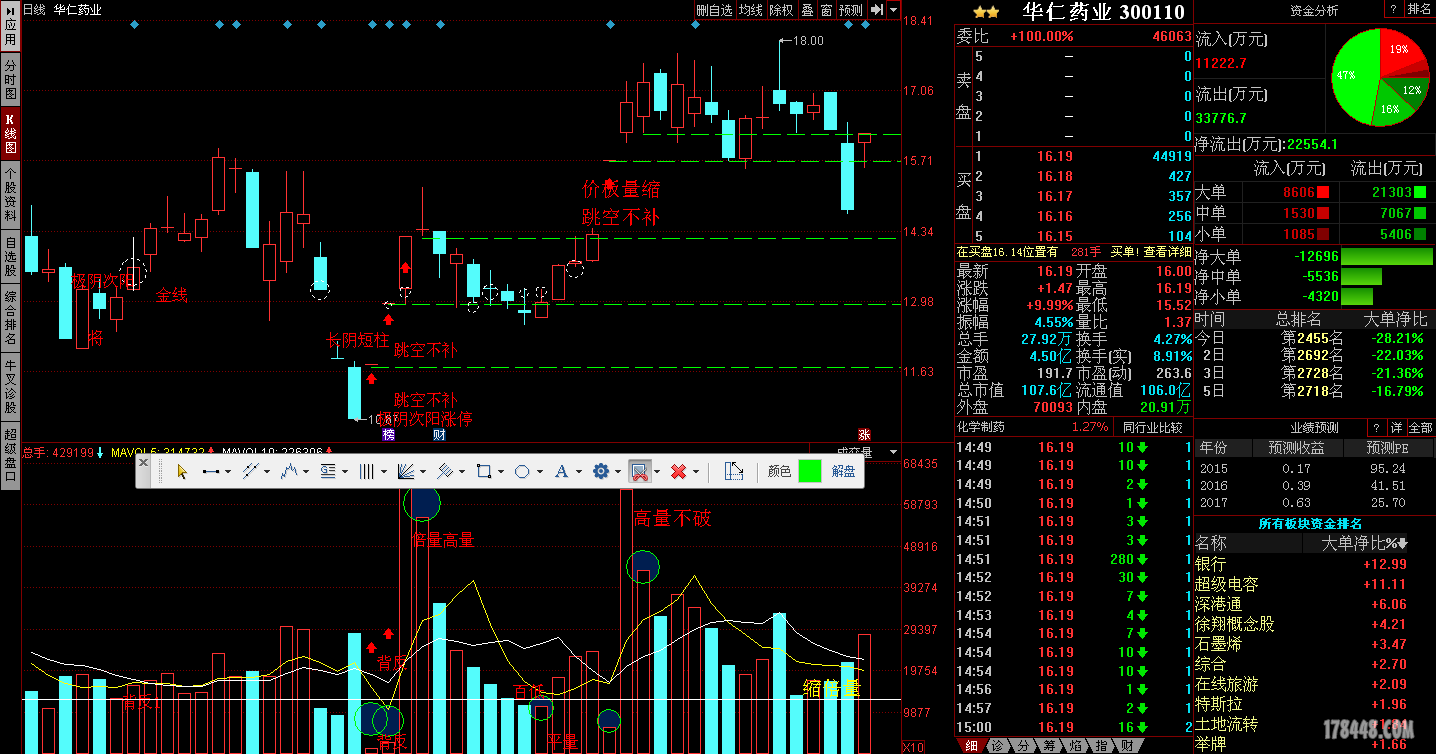1436x754 pixels.
Task: Click the ruler measurement tool icon
Action: tap(734, 471)
